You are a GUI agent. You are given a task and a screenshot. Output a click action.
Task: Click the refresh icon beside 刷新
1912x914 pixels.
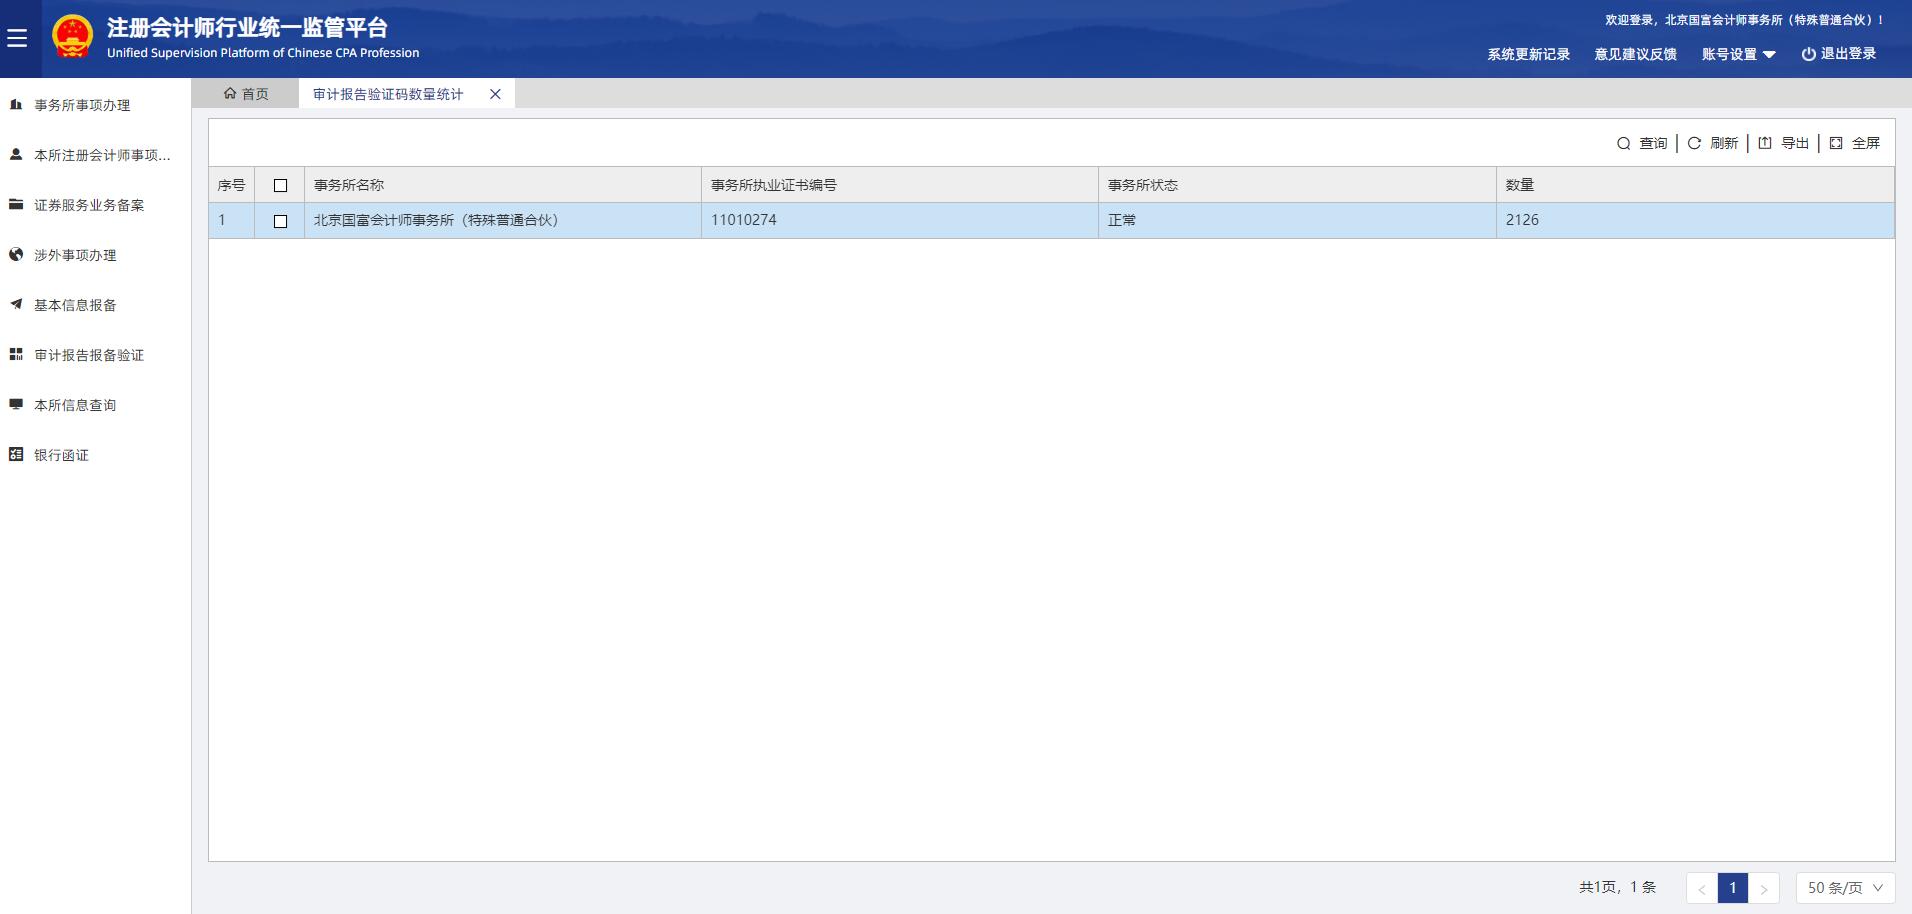[x=1694, y=144]
